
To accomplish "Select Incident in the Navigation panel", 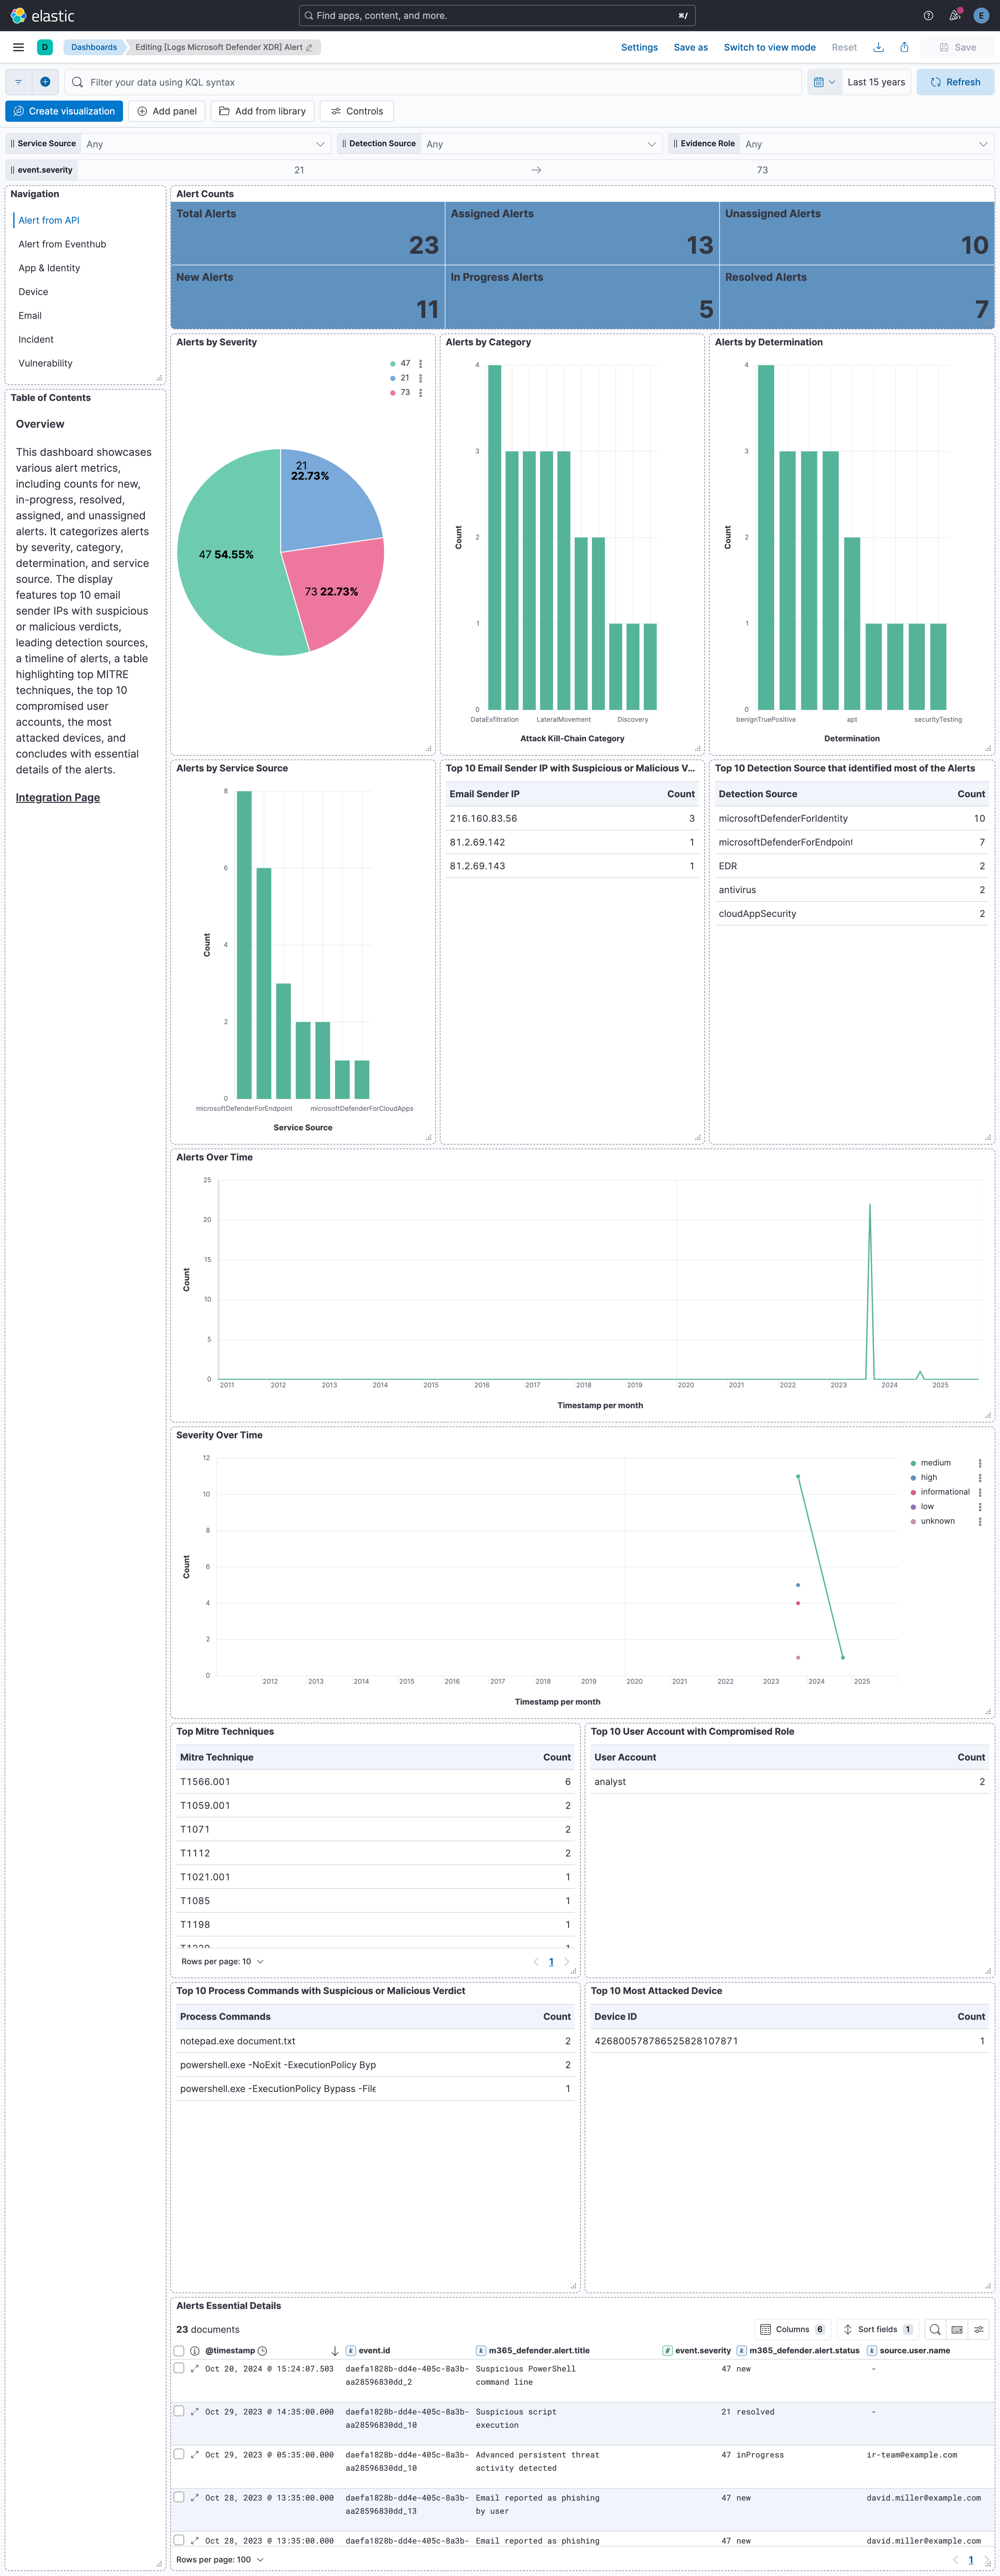I will point(36,339).
